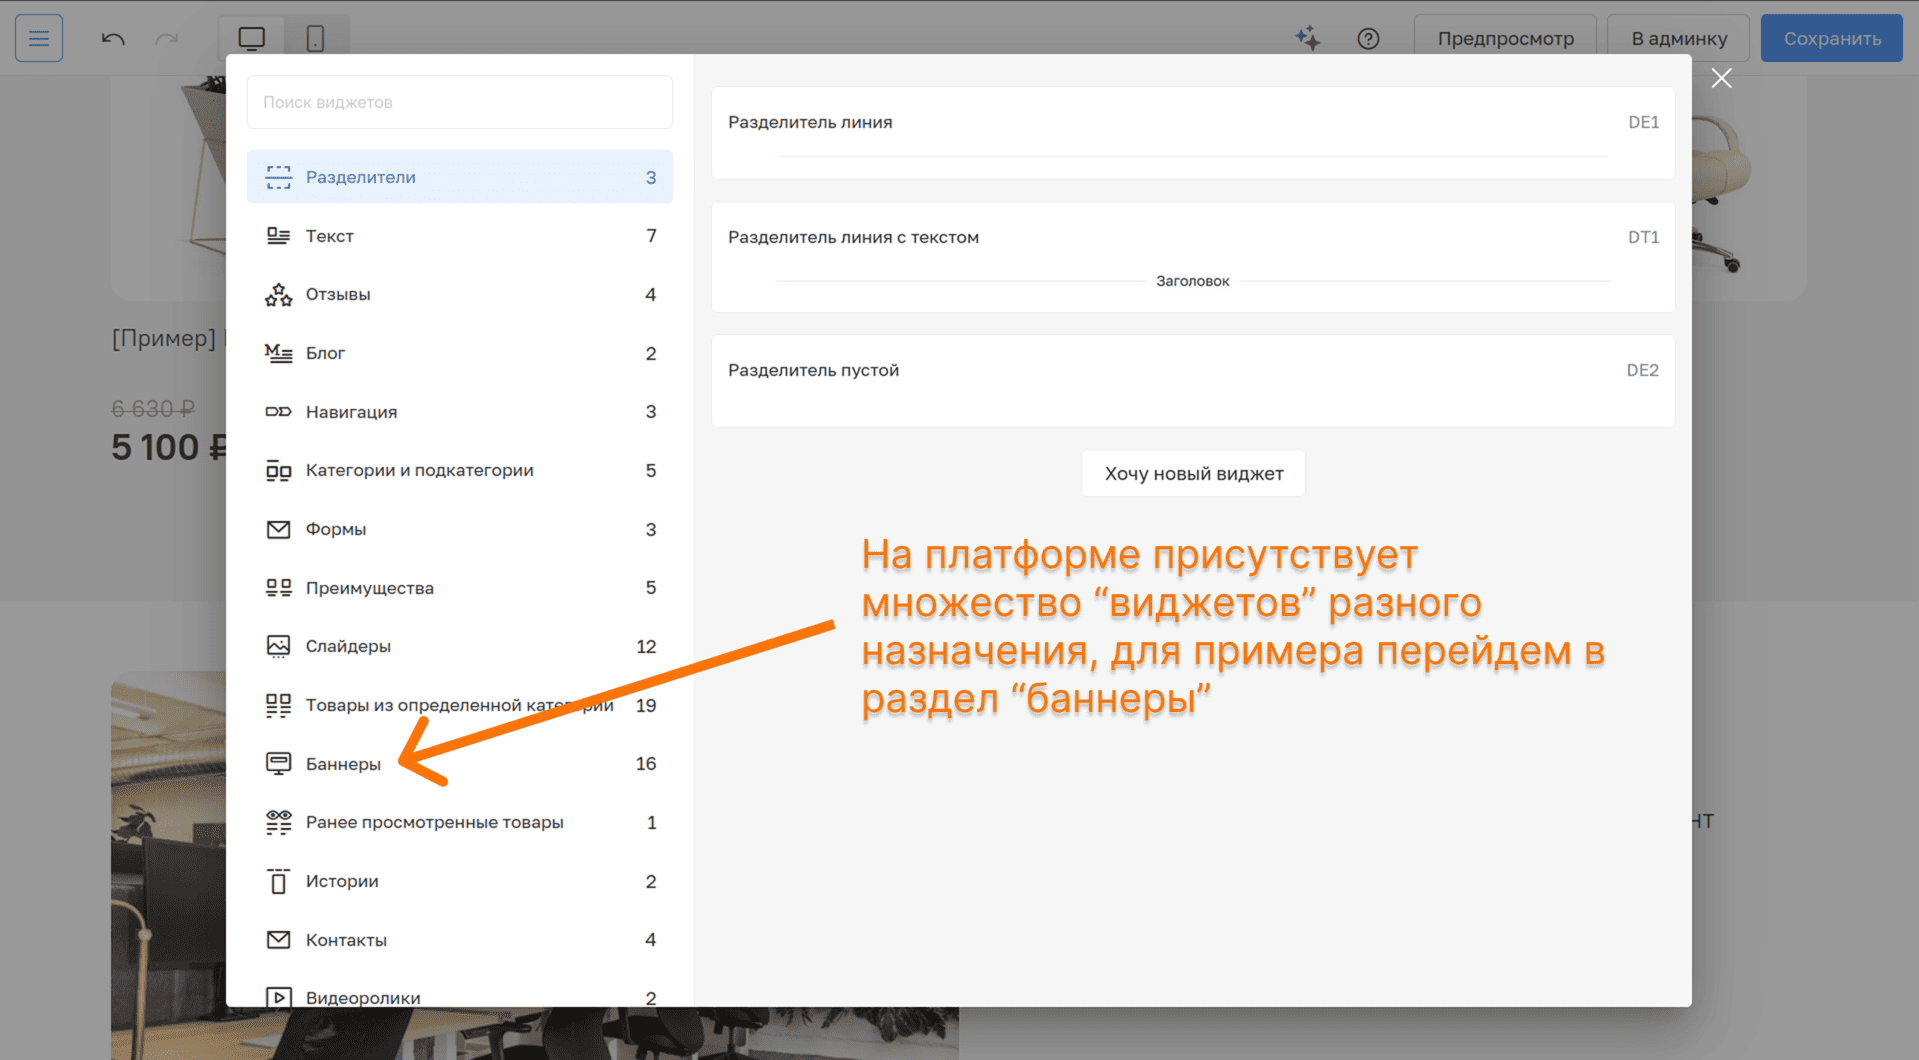
Task: Add the Разделитель линия widget
Action: coord(1192,133)
